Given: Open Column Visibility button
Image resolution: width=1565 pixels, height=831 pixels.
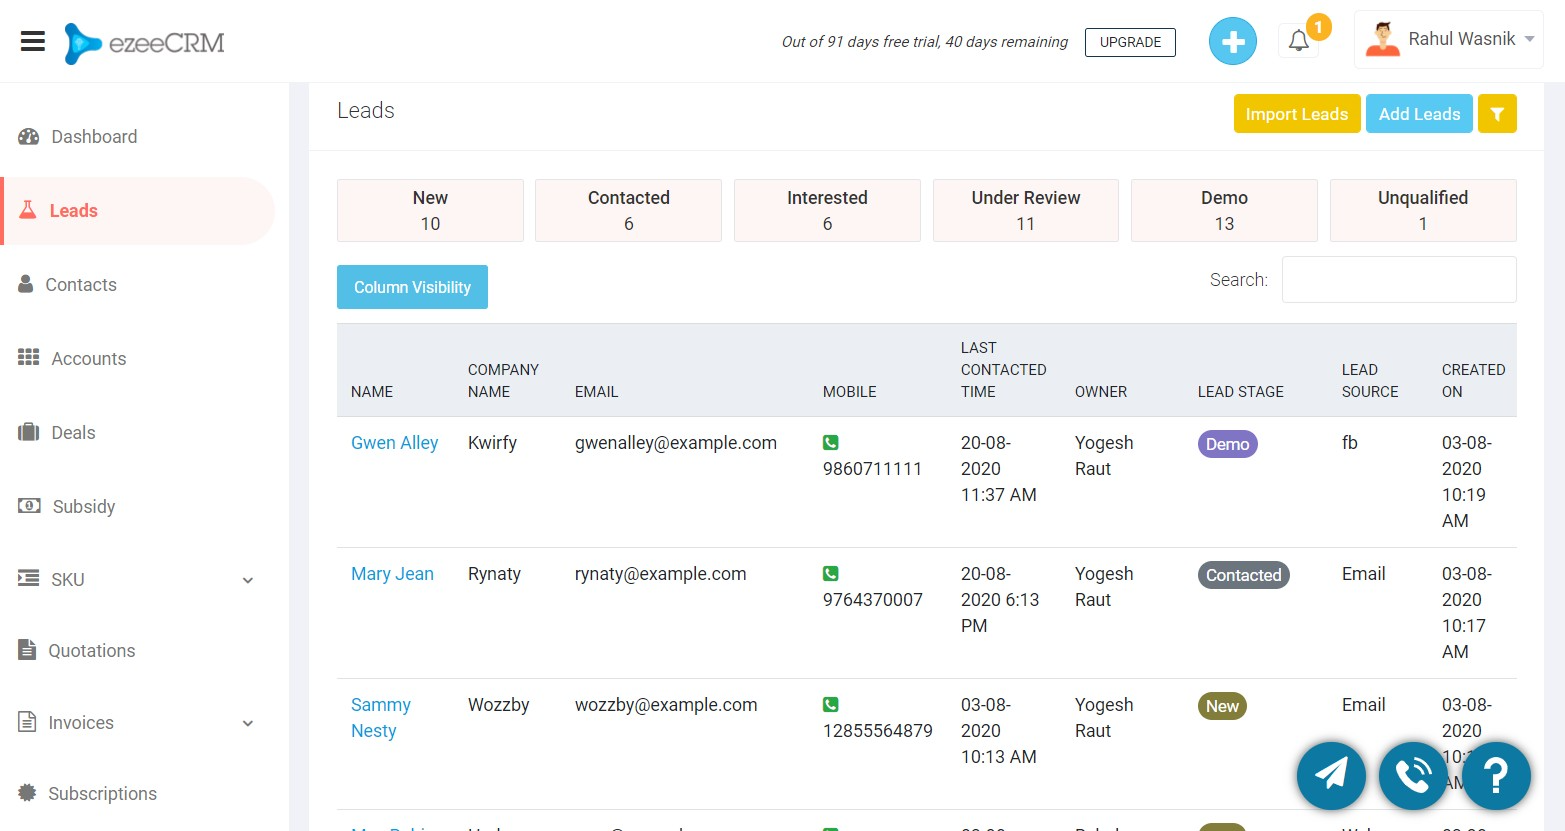Looking at the screenshot, I should (412, 287).
